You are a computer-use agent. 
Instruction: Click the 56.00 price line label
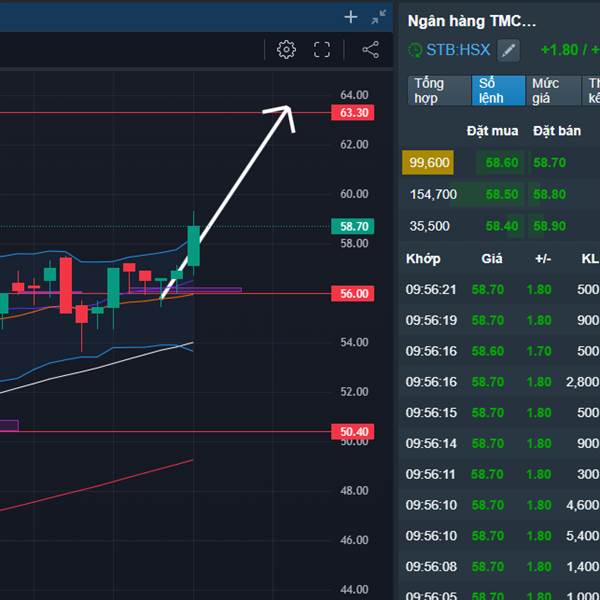pos(352,294)
